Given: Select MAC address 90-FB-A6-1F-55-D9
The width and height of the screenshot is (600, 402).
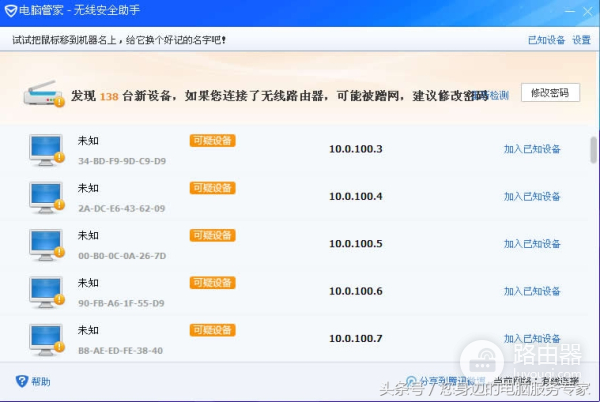Looking at the screenshot, I should 121,303.
